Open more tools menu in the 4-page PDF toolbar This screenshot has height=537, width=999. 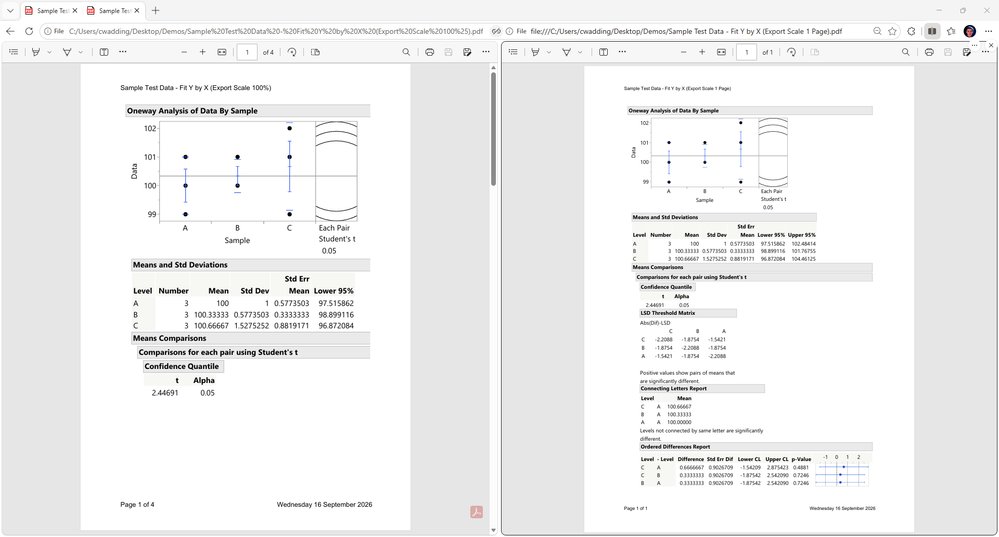pyautogui.click(x=122, y=52)
